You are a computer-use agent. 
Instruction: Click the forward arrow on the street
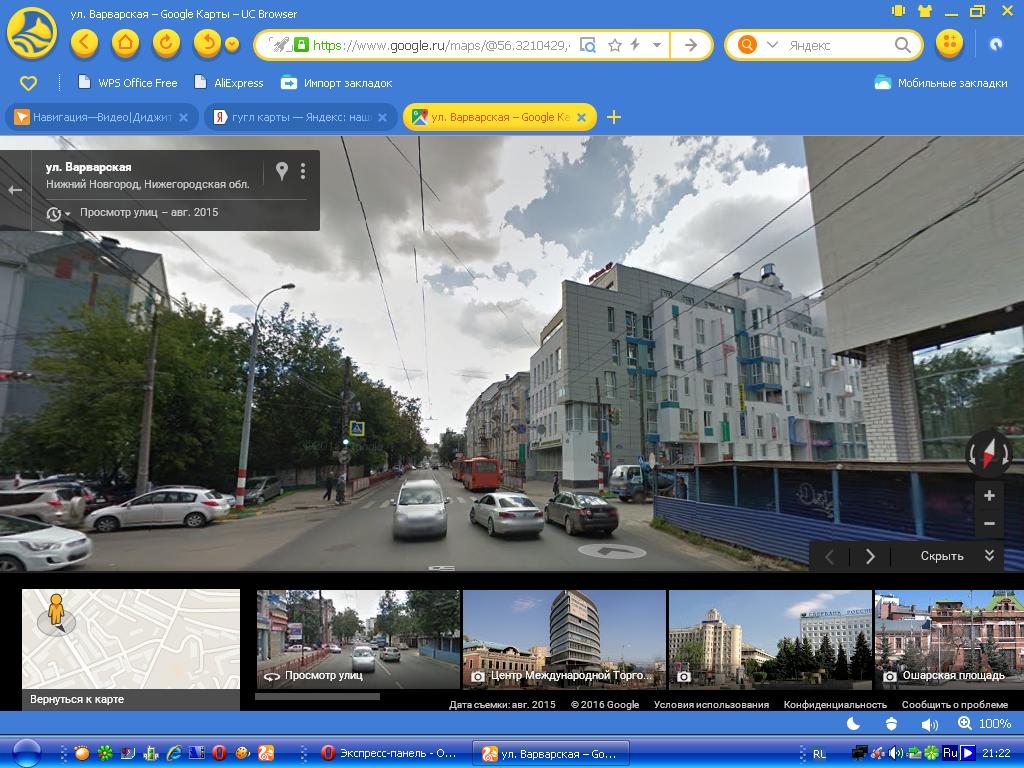(612, 551)
